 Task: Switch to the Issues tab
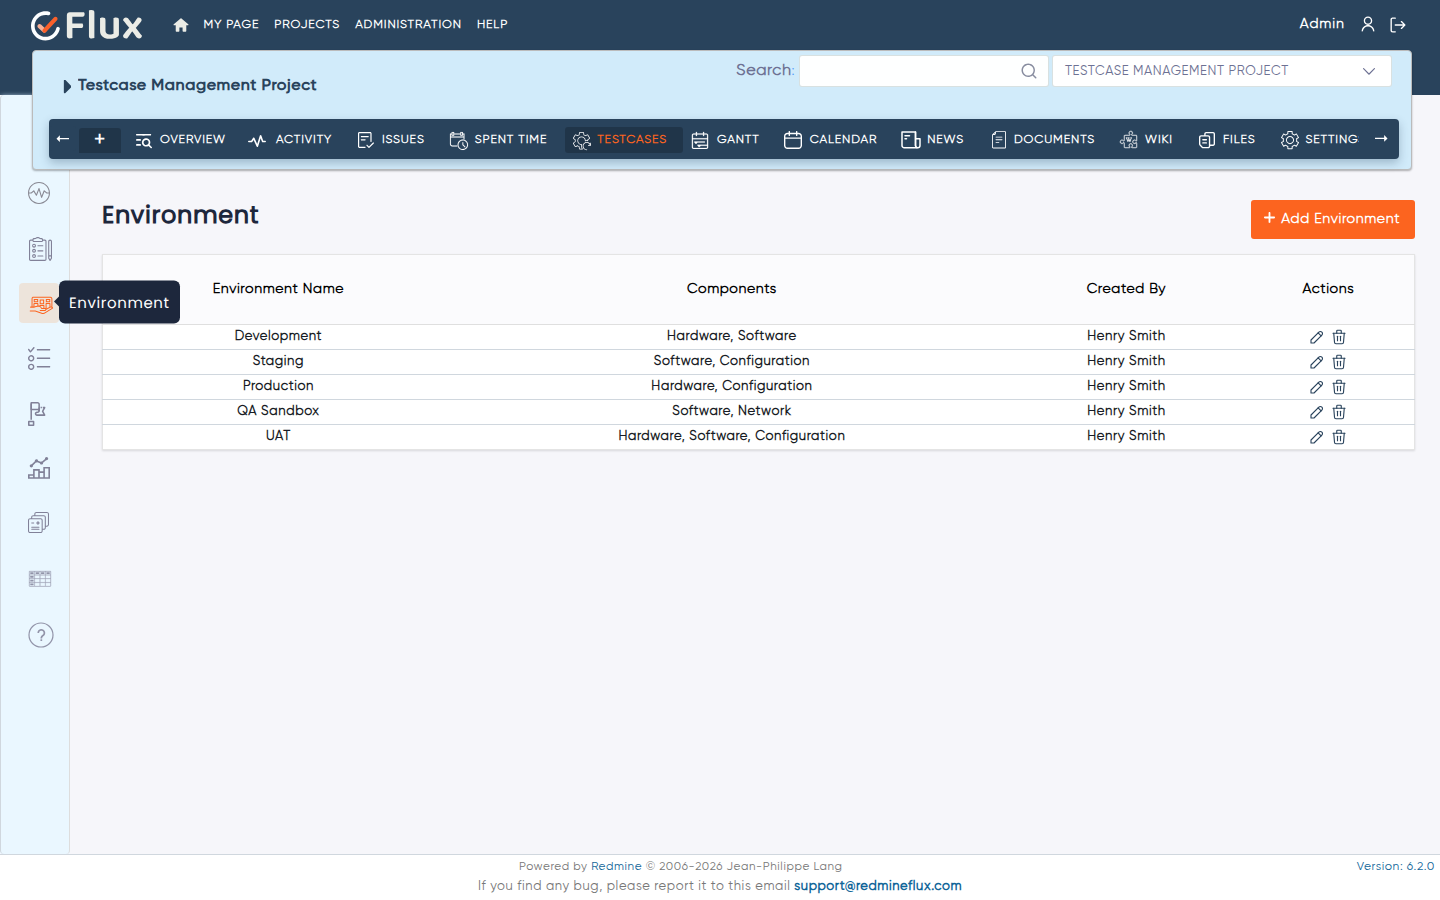391,140
